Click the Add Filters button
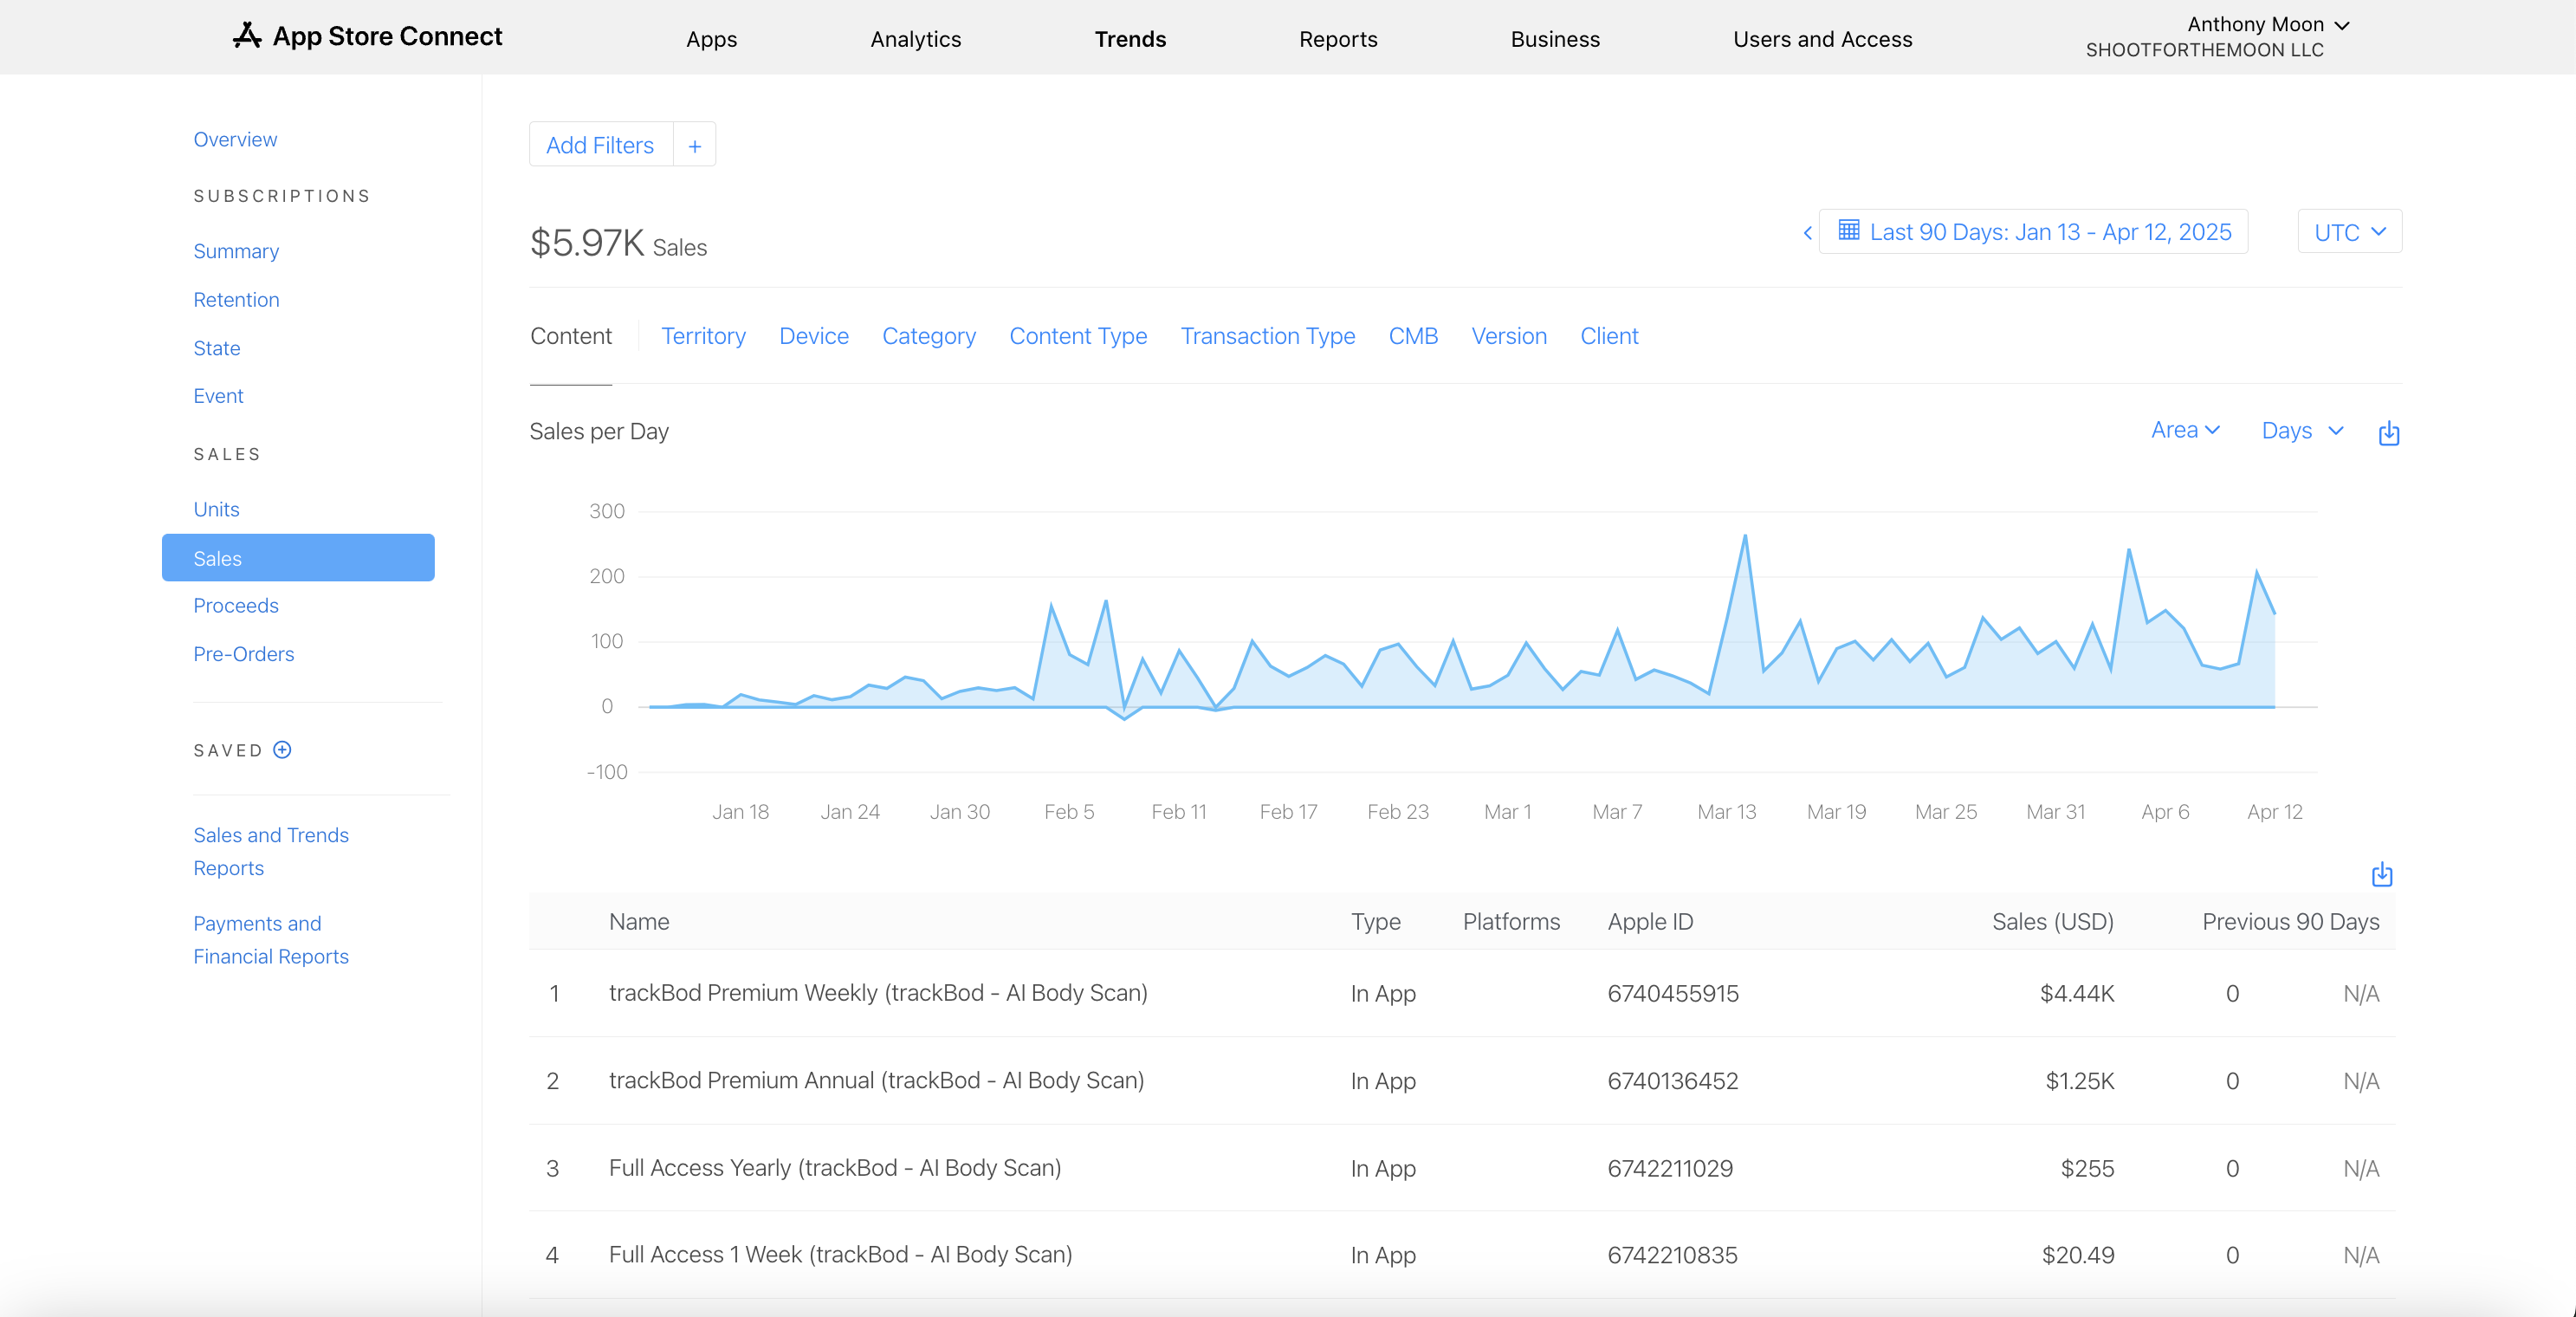 (x=600, y=146)
